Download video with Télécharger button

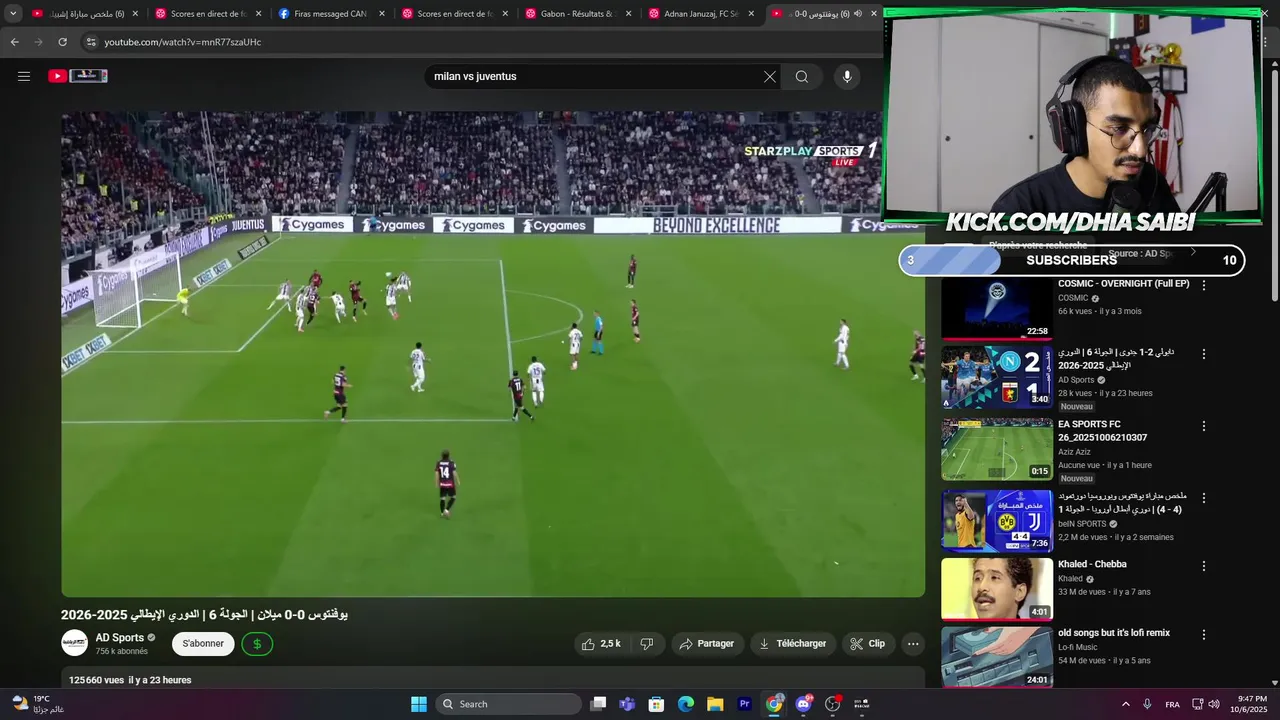(x=792, y=644)
